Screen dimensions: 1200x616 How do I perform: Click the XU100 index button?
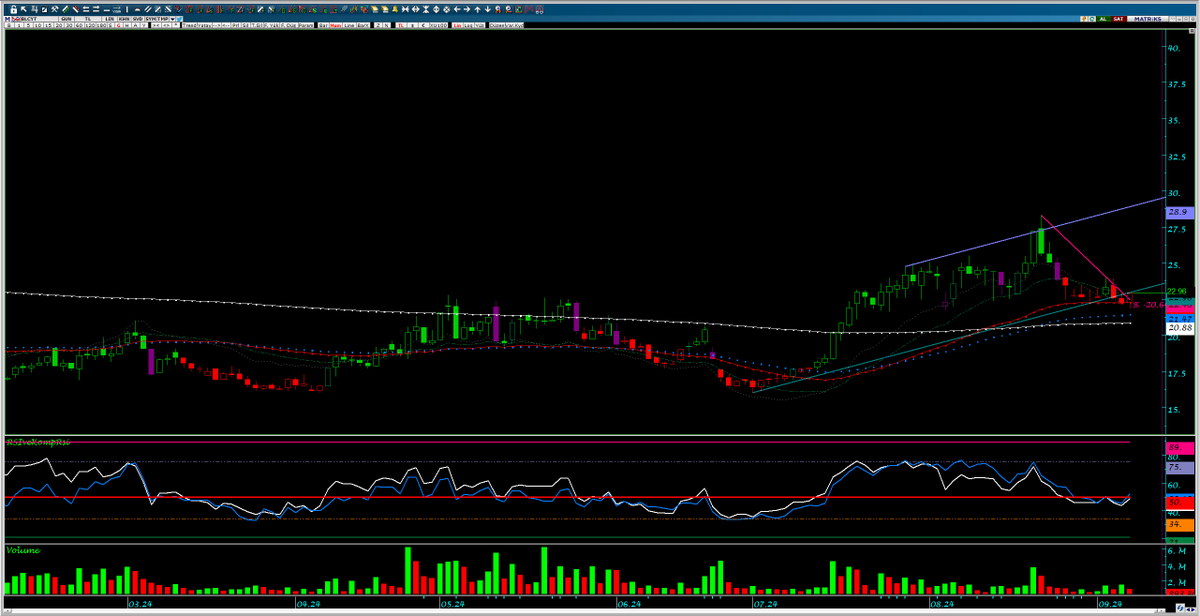tap(438, 25)
